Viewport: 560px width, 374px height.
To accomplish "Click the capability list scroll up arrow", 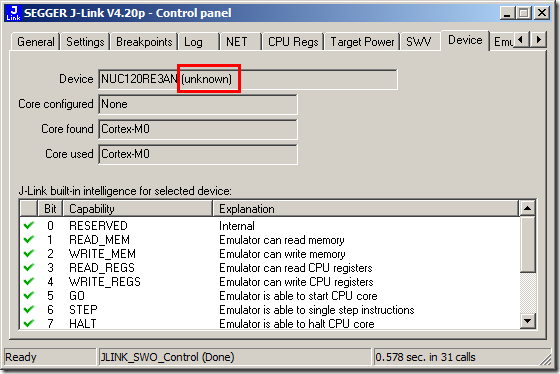I will 528,208.
